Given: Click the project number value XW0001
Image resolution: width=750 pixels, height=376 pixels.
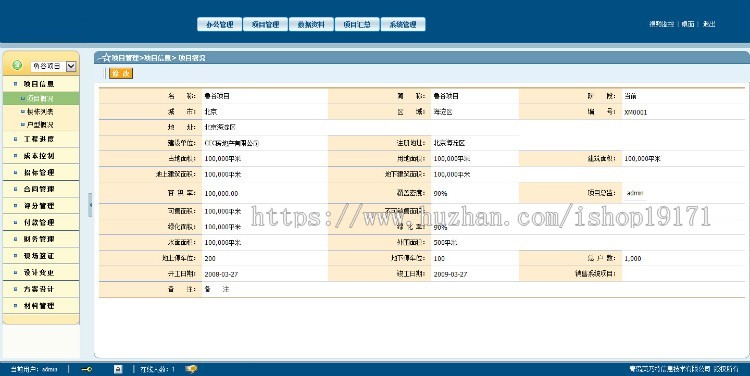Looking at the screenshot, I should 636,112.
